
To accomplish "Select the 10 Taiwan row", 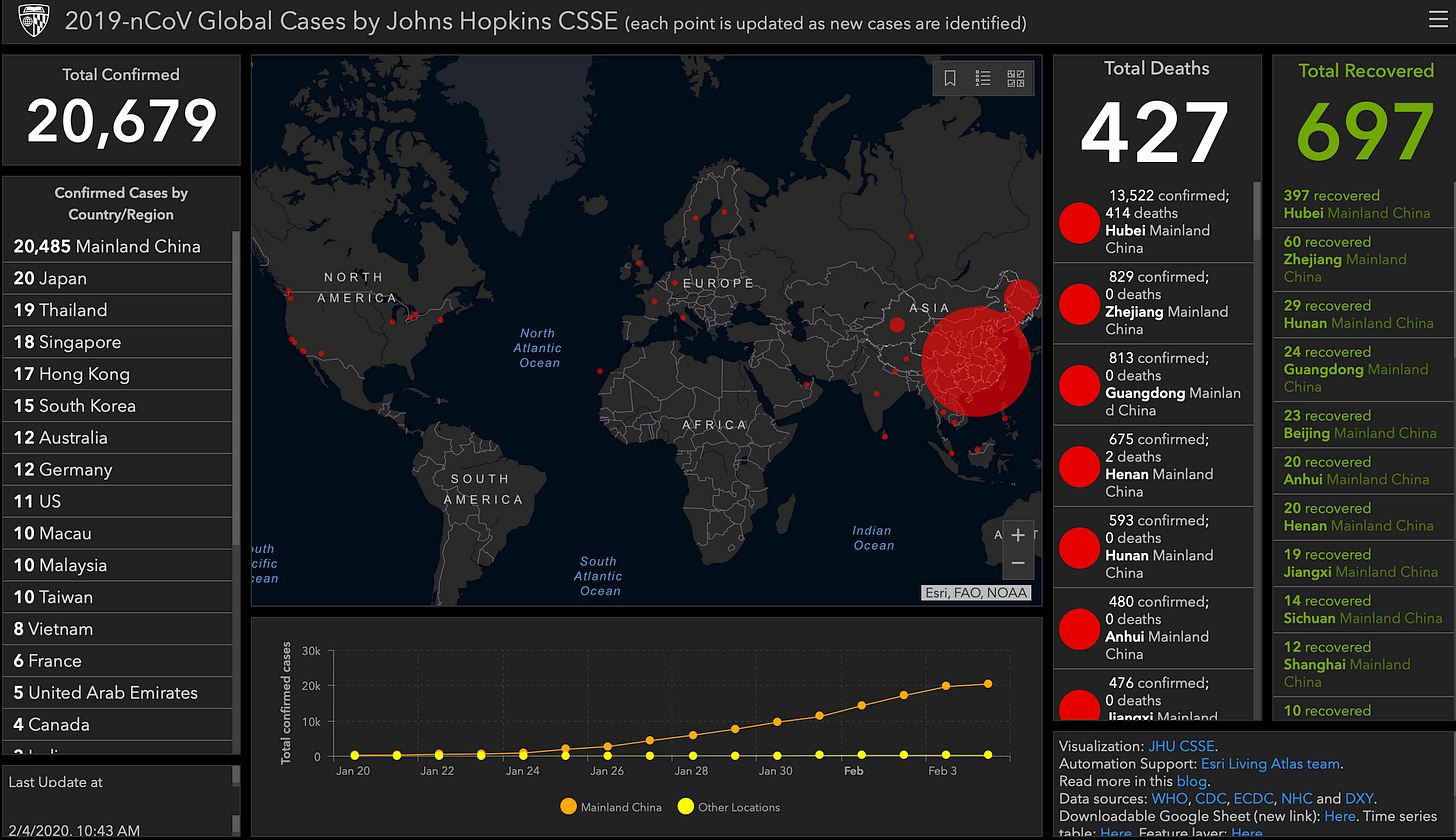I will [118, 597].
